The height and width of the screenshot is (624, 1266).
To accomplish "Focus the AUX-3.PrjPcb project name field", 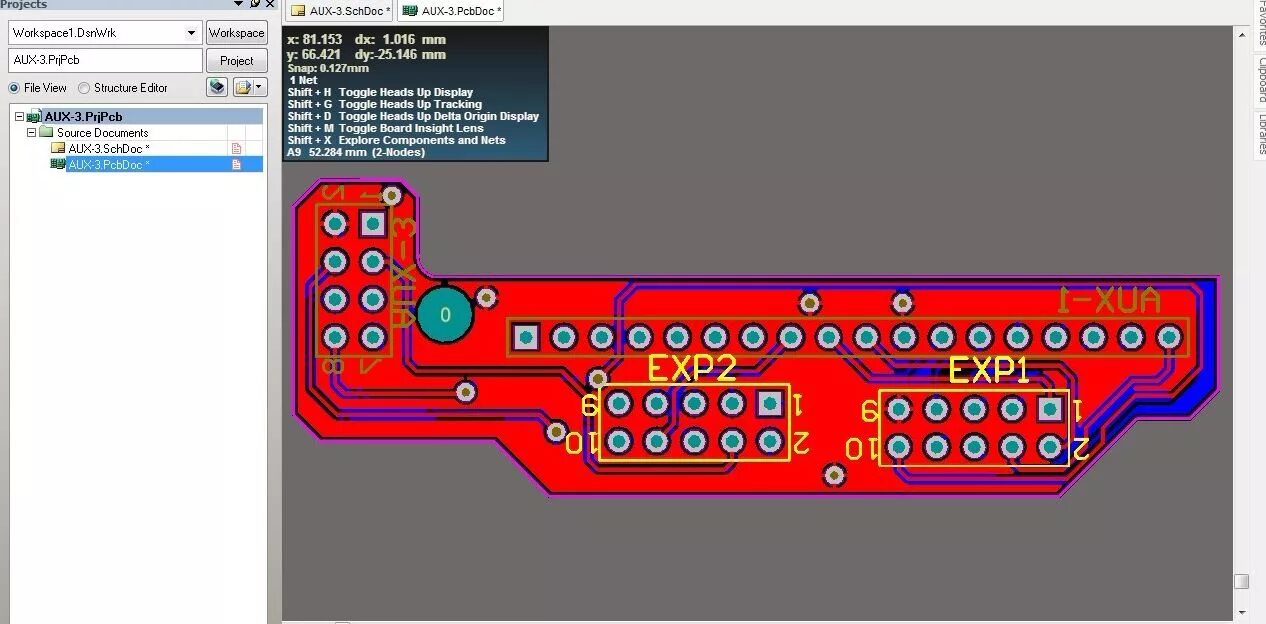I will [x=105, y=60].
